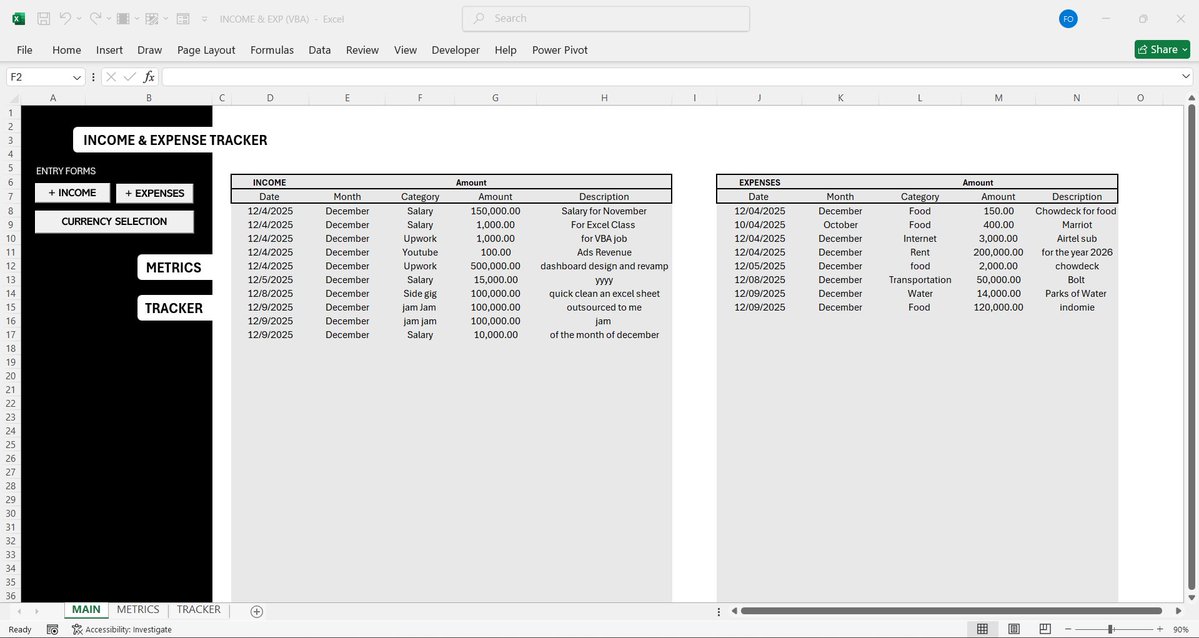The width and height of the screenshot is (1199, 638).
Task: Click the diagonal-pattern quick access toolbar icon
Action: (151, 18)
